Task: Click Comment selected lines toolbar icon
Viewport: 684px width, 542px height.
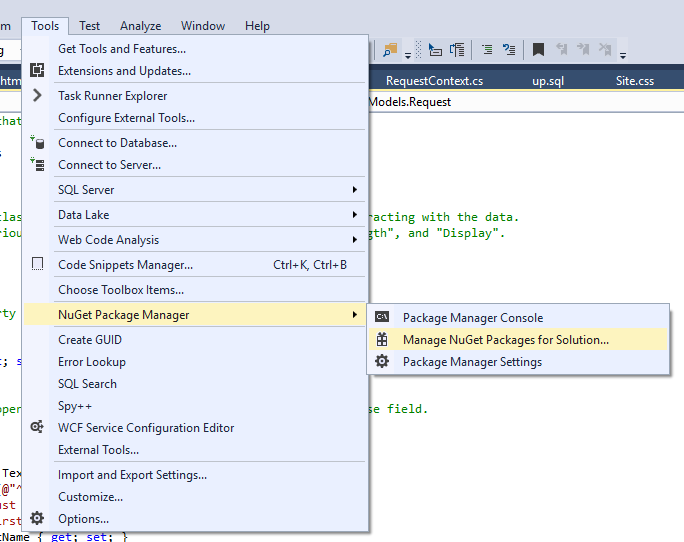Action: point(487,50)
